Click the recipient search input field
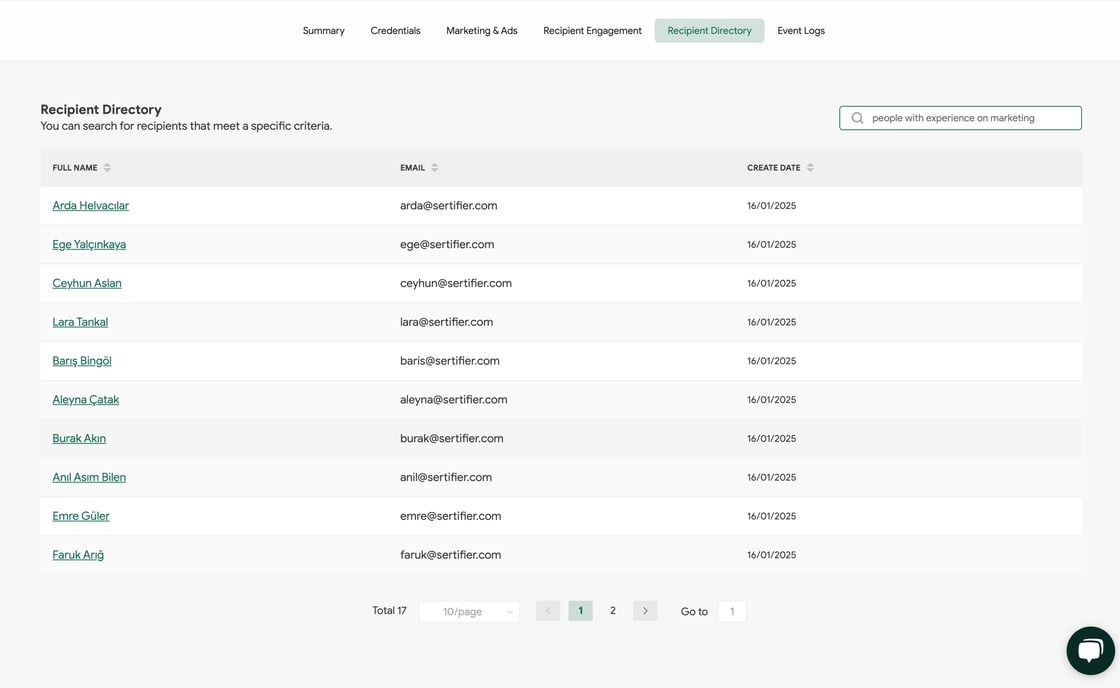This screenshot has height=688, width=1120. pyautogui.click(x=960, y=118)
